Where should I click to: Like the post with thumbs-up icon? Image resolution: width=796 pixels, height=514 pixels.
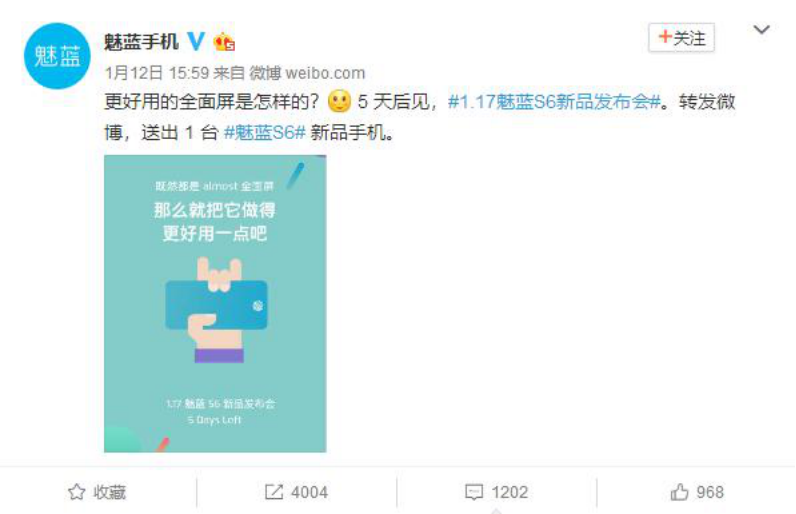(679, 492)
